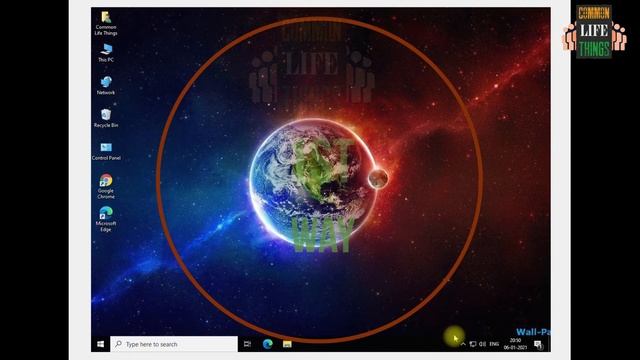Open Task View on the taskbar
Viewport: 640px width, 360px height.
point(247,344)
